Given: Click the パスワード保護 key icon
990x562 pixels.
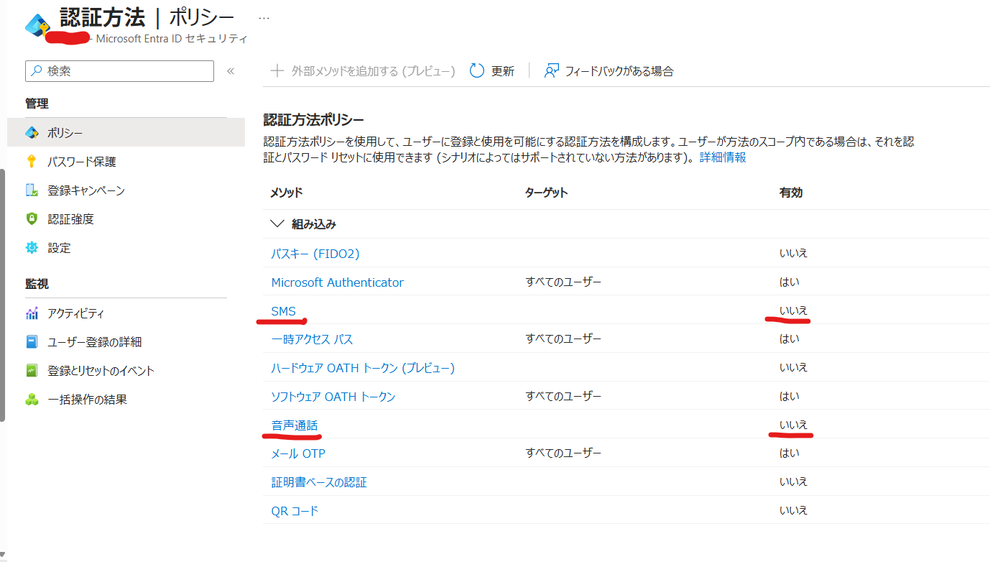Looking at the screenshot, I should click(x=32, y=161).
